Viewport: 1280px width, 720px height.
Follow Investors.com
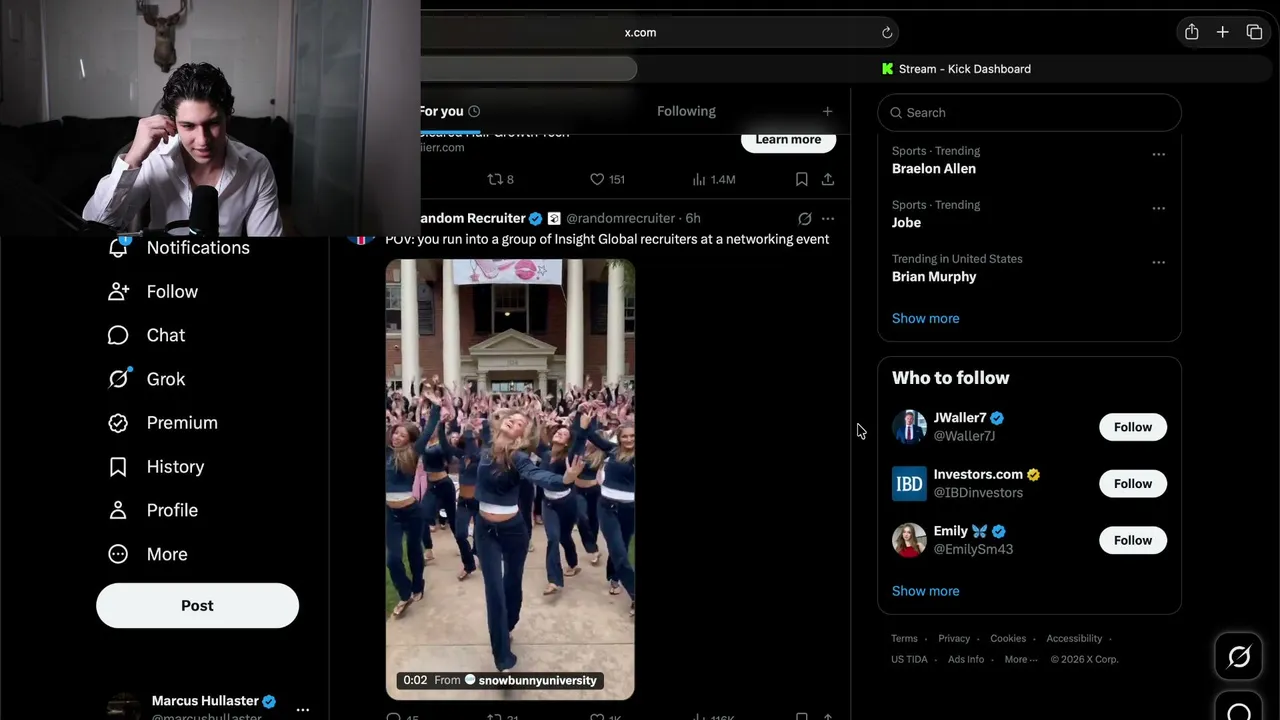point(1133,484)
